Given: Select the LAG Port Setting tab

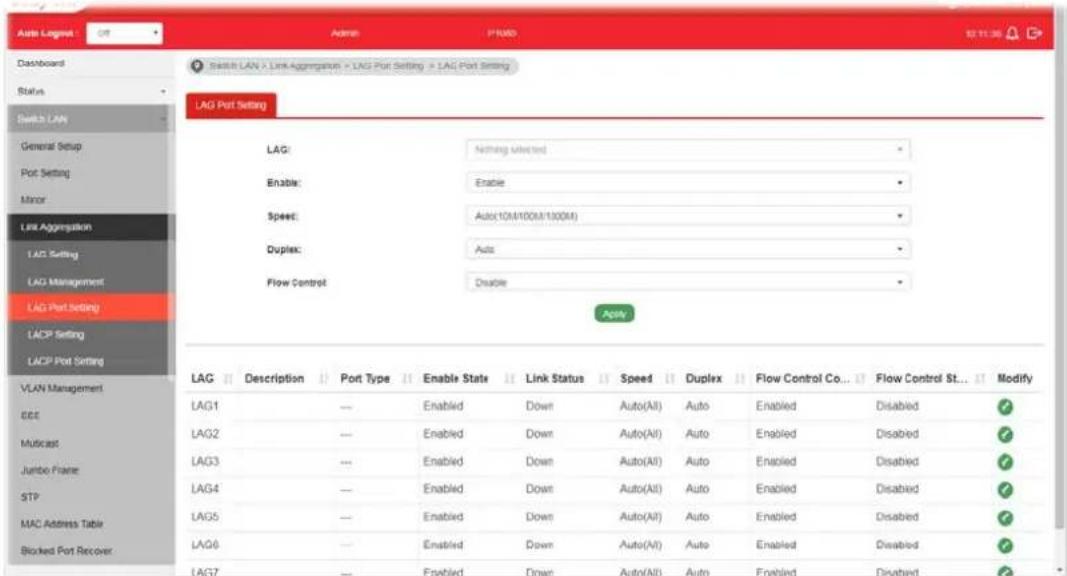Looking at the screenshot, I should 231,106.
